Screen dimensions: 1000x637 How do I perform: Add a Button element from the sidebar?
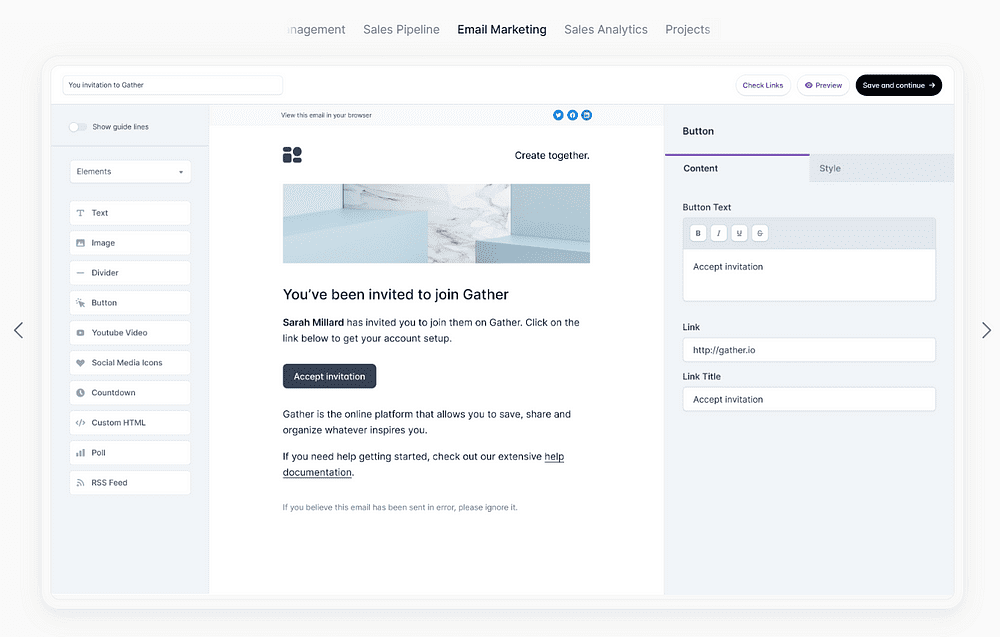(x=130, y=303)
